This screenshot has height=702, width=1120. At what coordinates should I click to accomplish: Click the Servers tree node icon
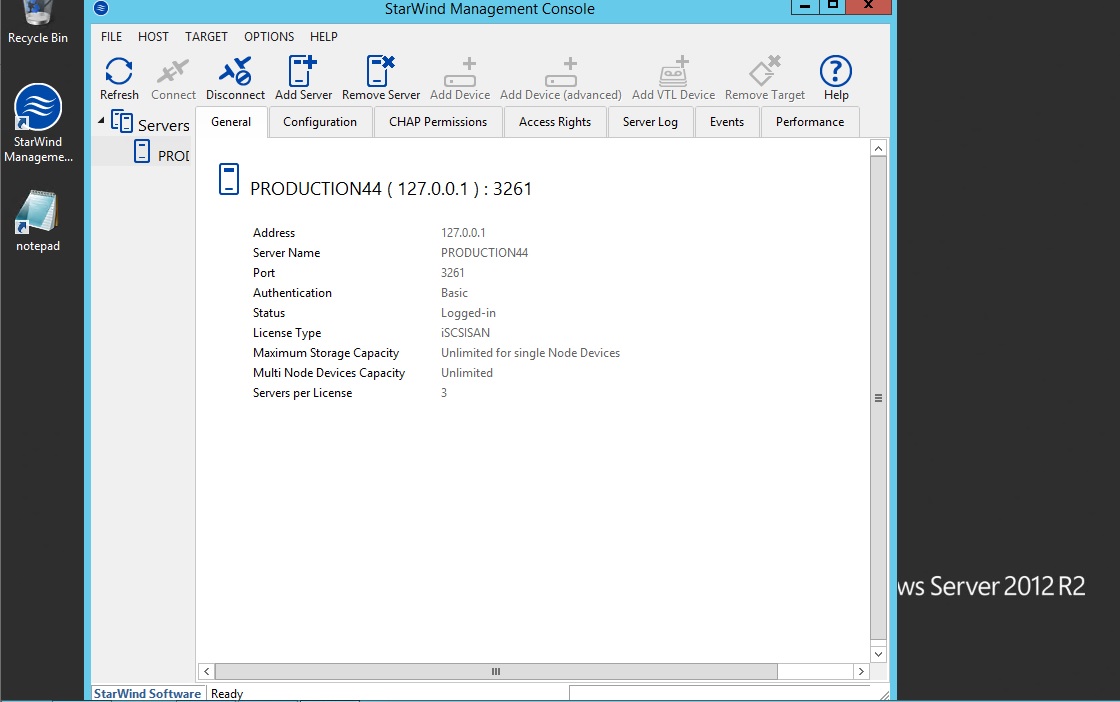[122, 122]
